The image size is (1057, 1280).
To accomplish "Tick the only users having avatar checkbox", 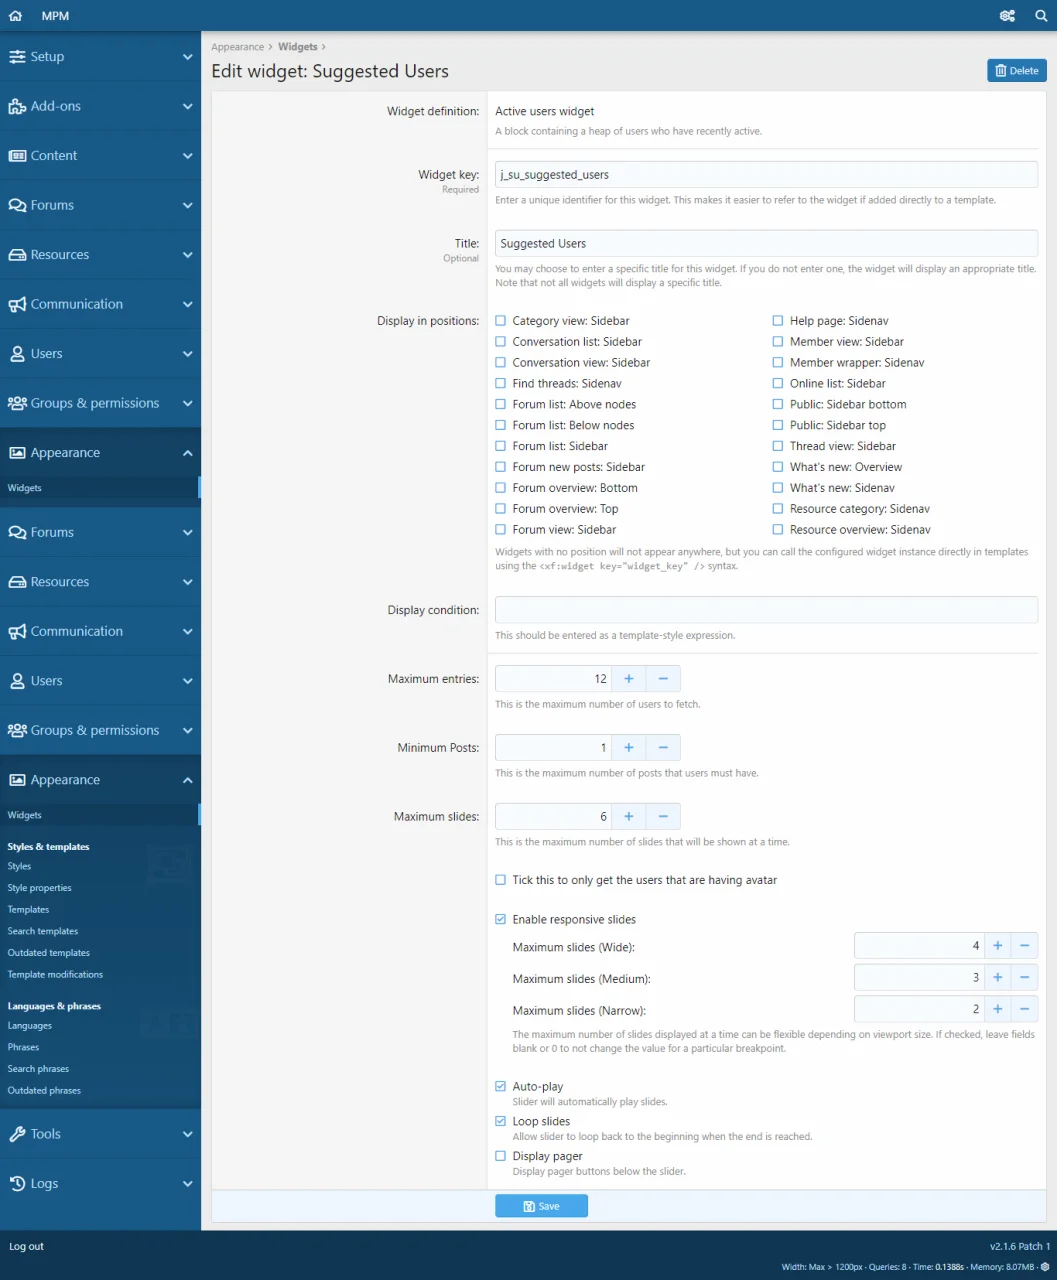I will 501,881.
